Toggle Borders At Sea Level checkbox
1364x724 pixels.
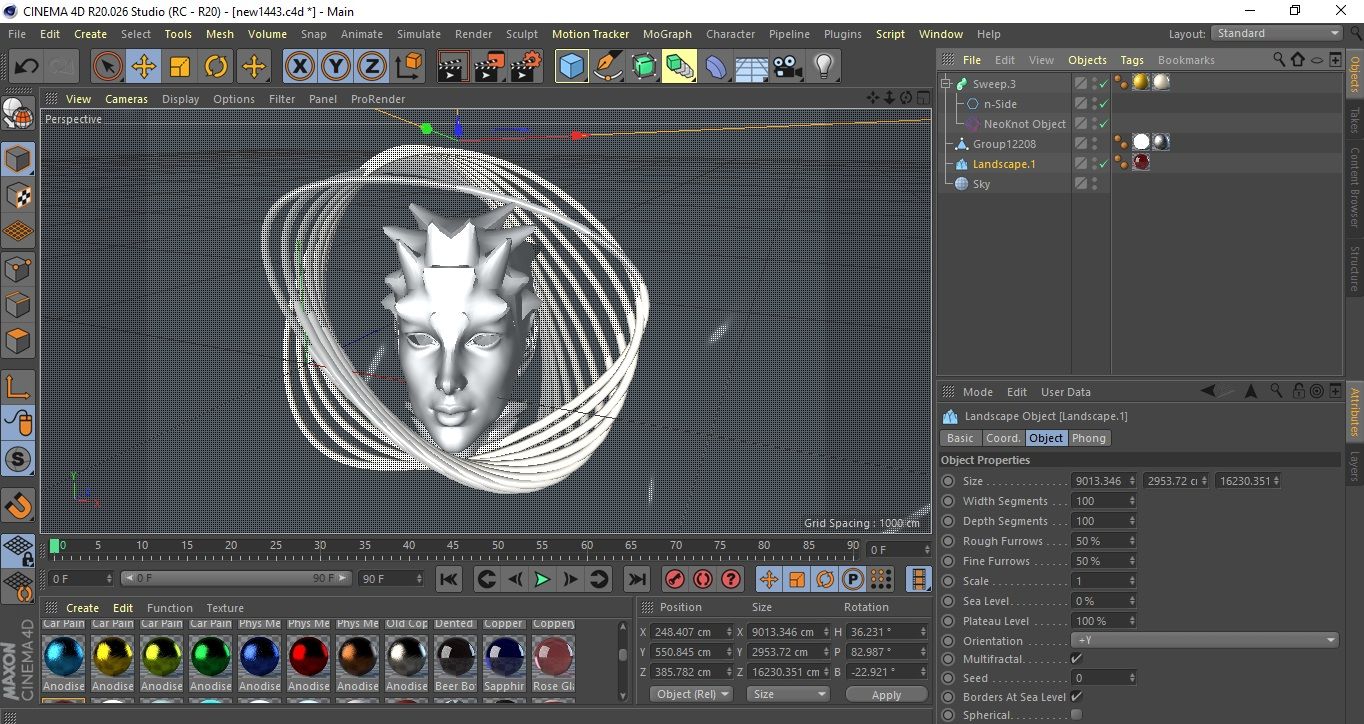tap(1076, 696)
